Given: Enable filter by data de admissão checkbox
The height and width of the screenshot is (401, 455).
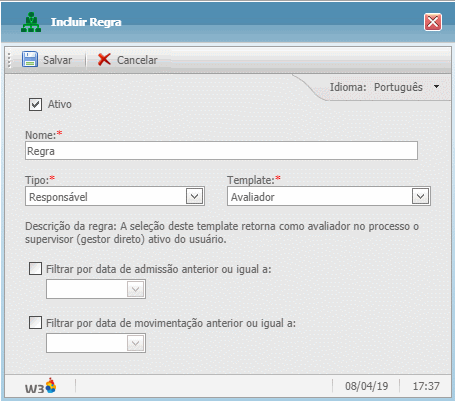Looking at the screenshot, I should click(35, 268).
